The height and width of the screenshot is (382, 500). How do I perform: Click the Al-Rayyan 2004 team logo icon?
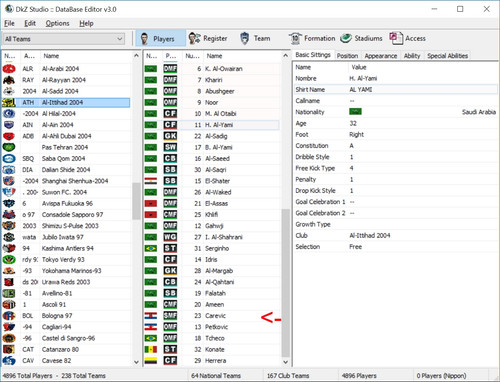tap(9, 80)
